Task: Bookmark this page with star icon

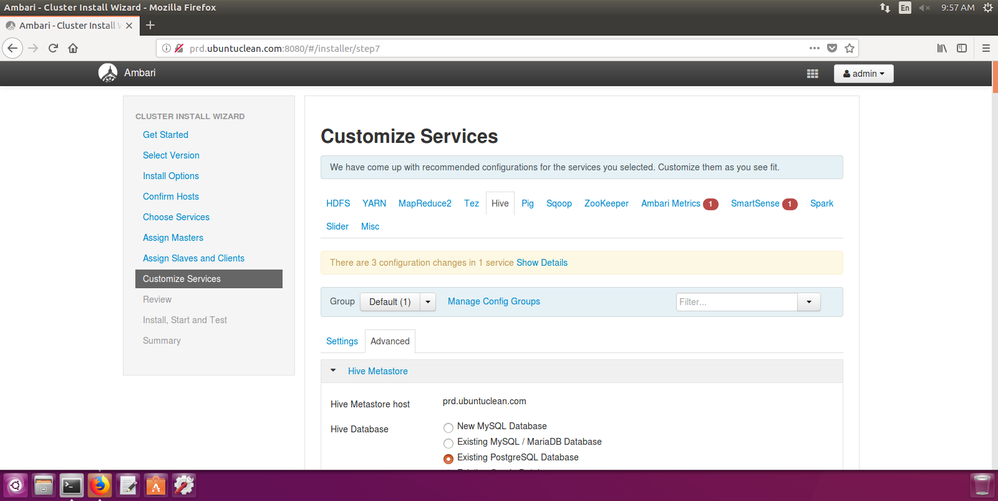Action: (x=849, y=48)
